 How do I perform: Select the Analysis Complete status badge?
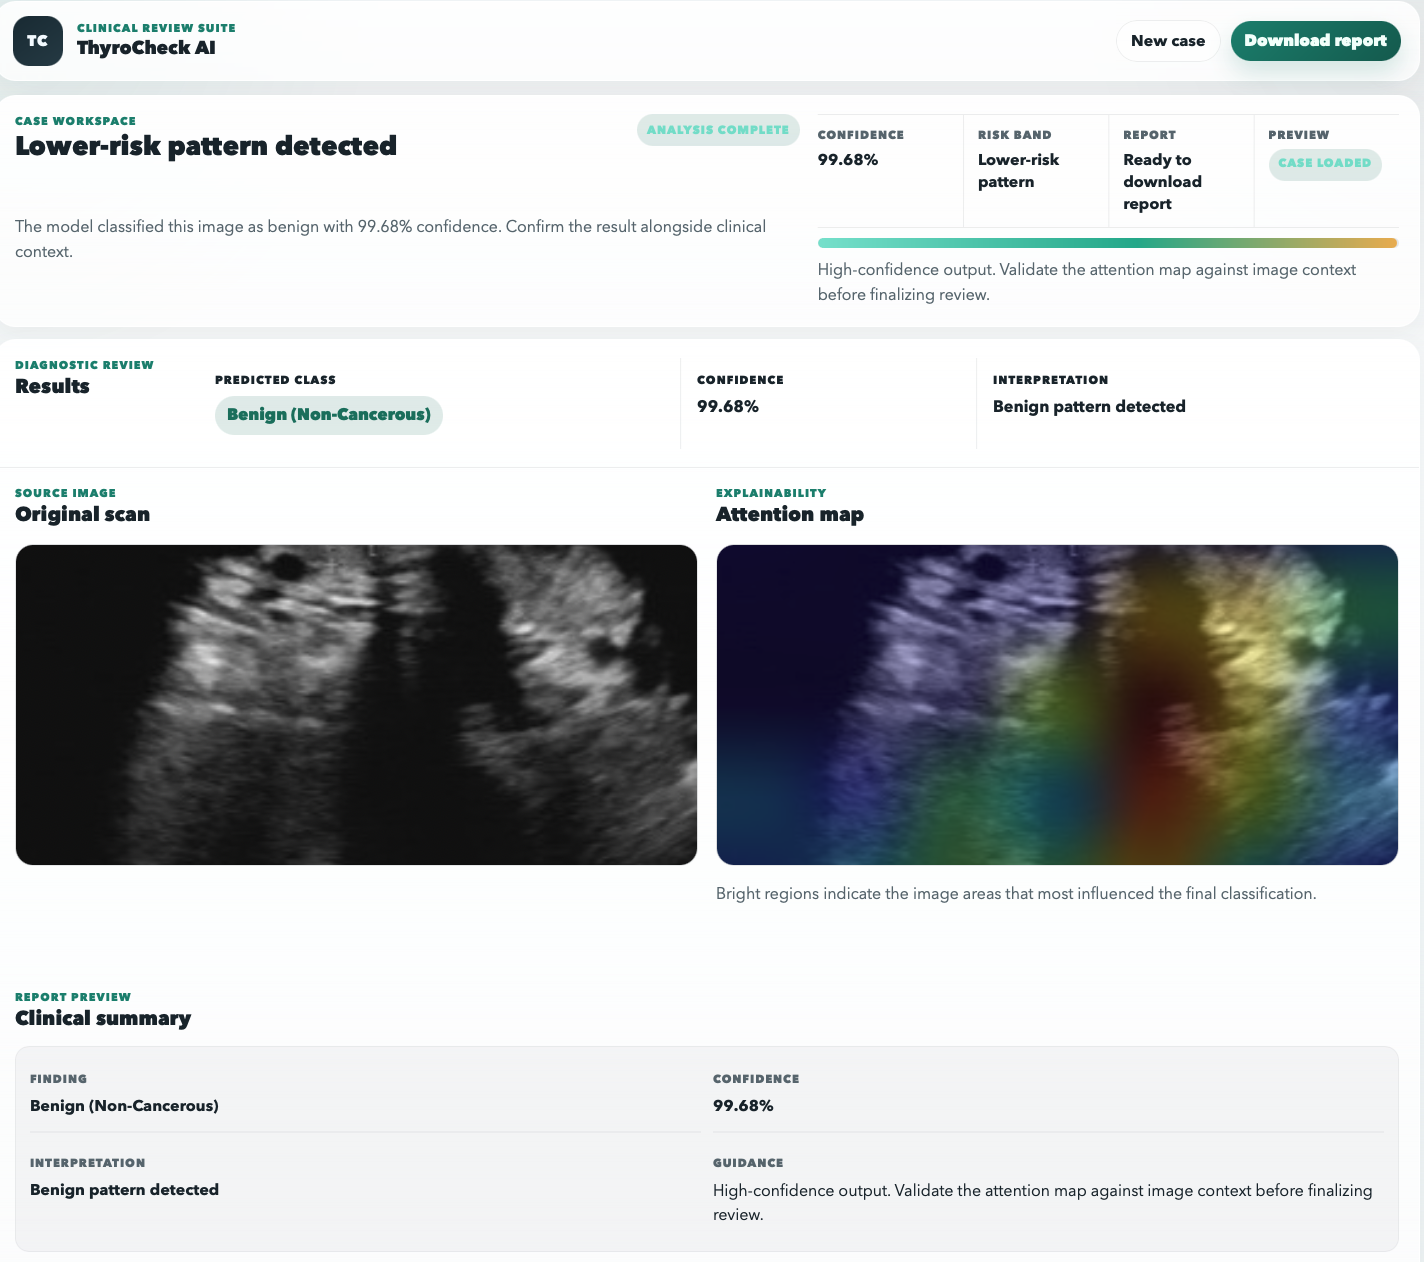[x=718, y=130]
